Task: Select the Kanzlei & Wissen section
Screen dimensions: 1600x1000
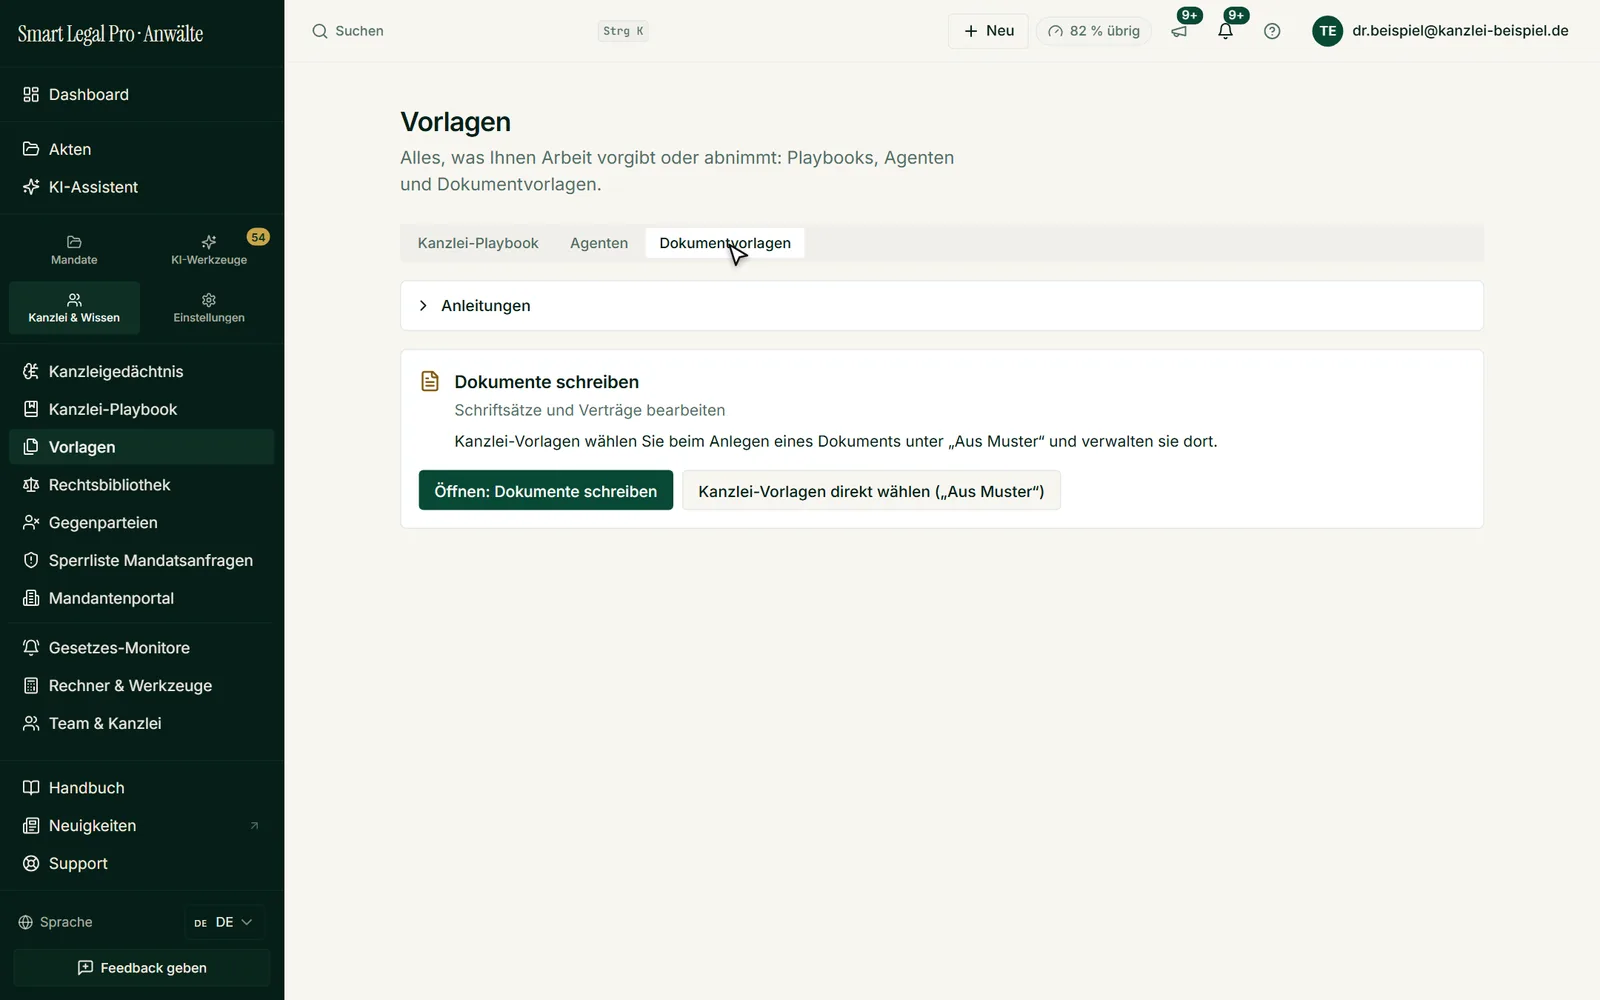Action: [74, 308]
